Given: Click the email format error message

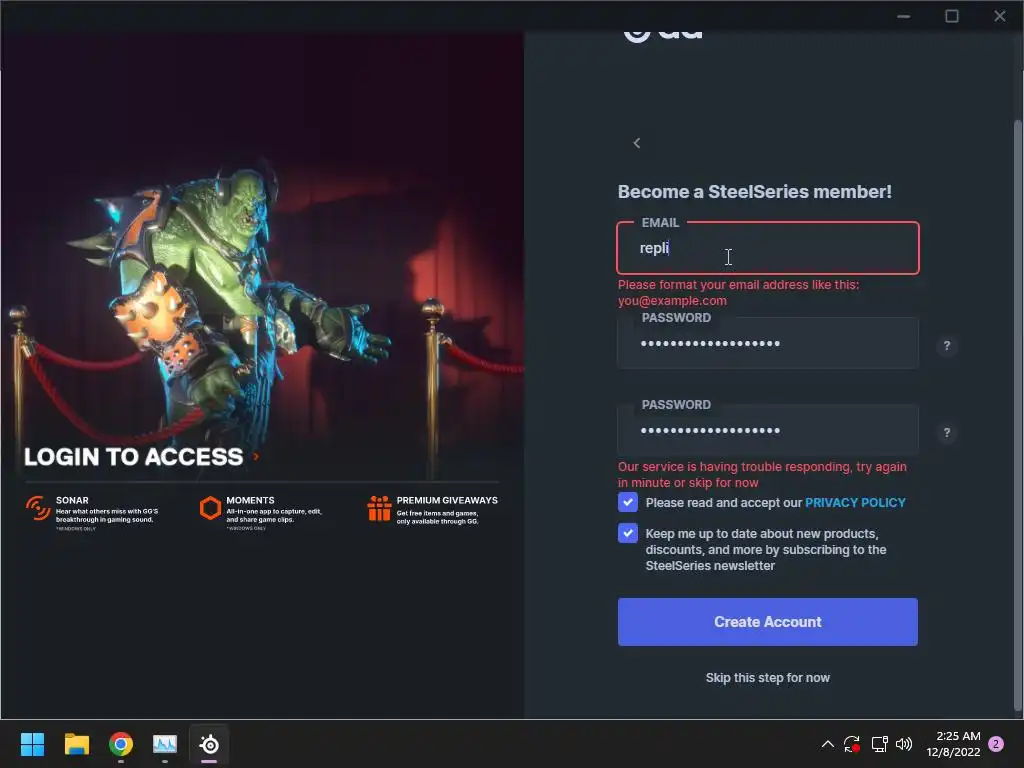Looking at the screenshot, I should [738, 293].
